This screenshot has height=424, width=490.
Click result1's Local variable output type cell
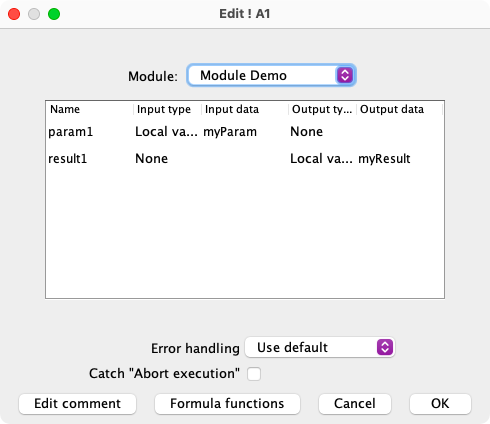[x=322, y=158]
